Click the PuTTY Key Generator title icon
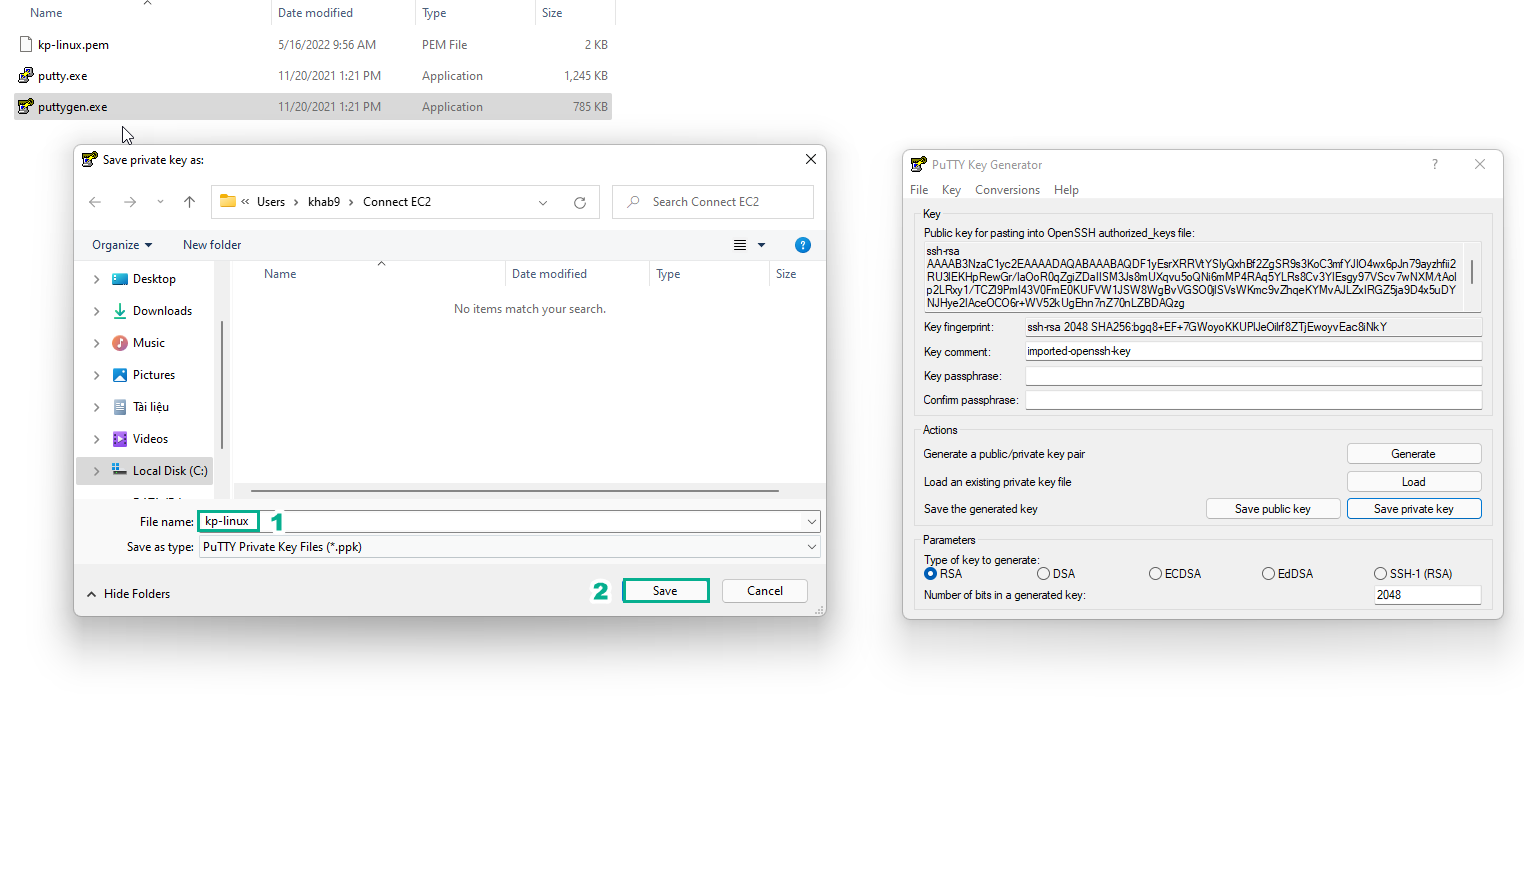 pyautogui.click(x=919, y=164)
